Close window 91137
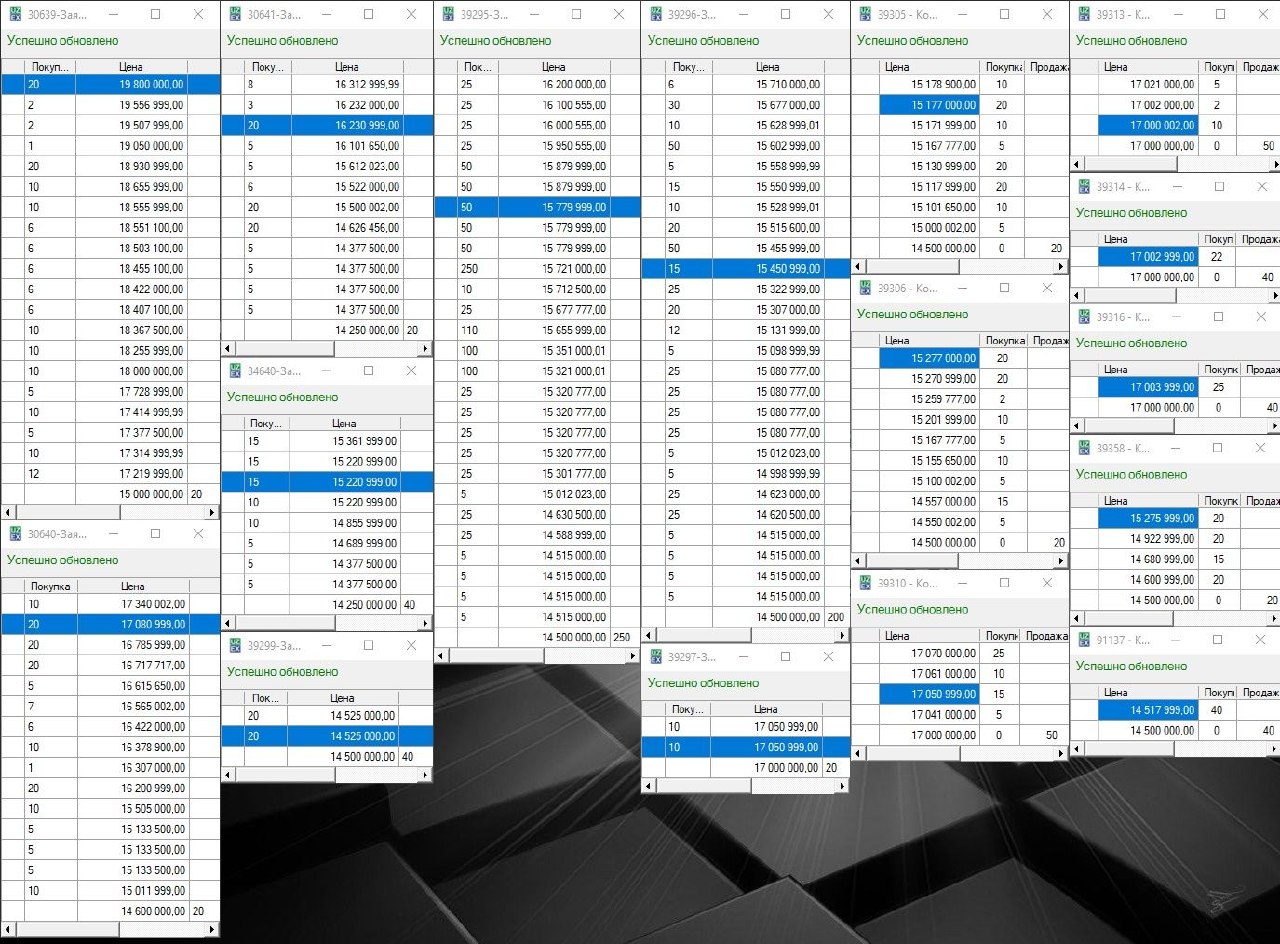1280x944 pixels. pos(1262,639)
